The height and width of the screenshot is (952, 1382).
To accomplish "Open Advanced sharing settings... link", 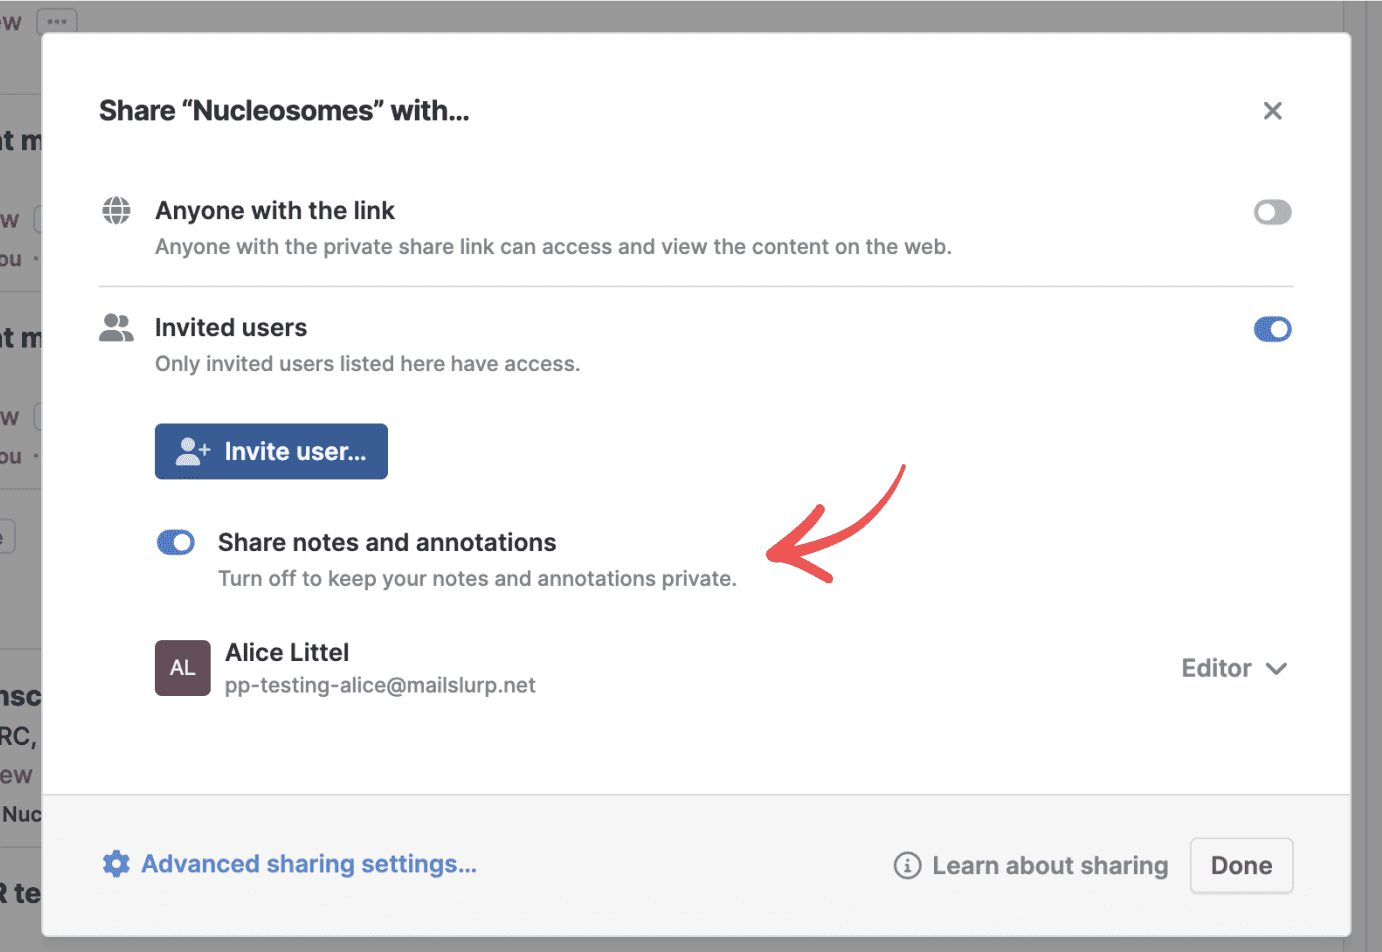I will pyautogui.click(x=308, y=864).
